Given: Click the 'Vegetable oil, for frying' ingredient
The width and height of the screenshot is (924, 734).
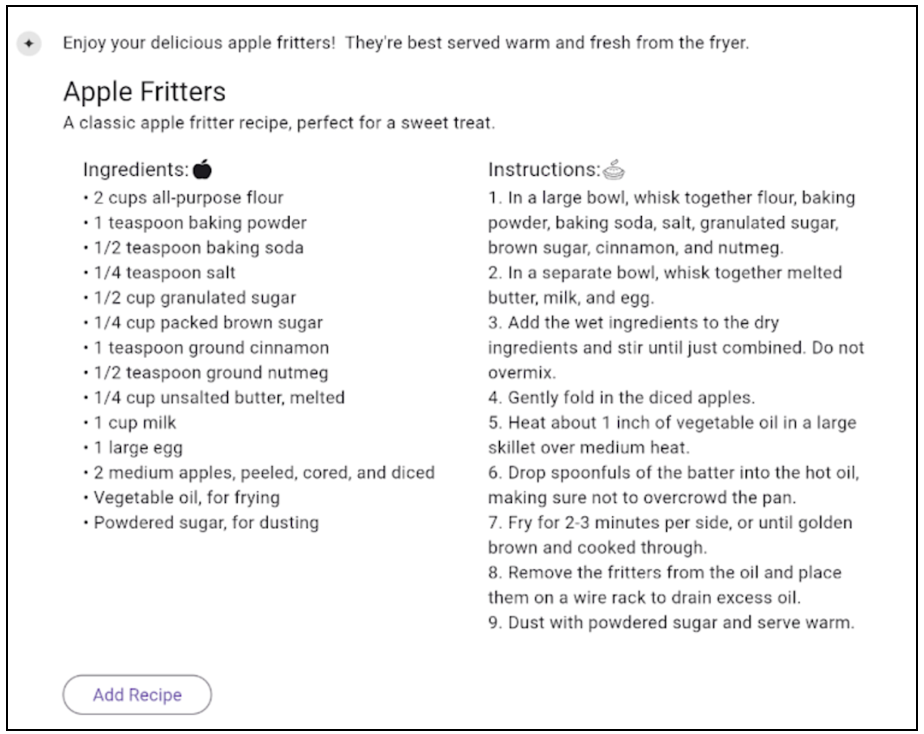Looking at the screenshot, I should (187, 498).
